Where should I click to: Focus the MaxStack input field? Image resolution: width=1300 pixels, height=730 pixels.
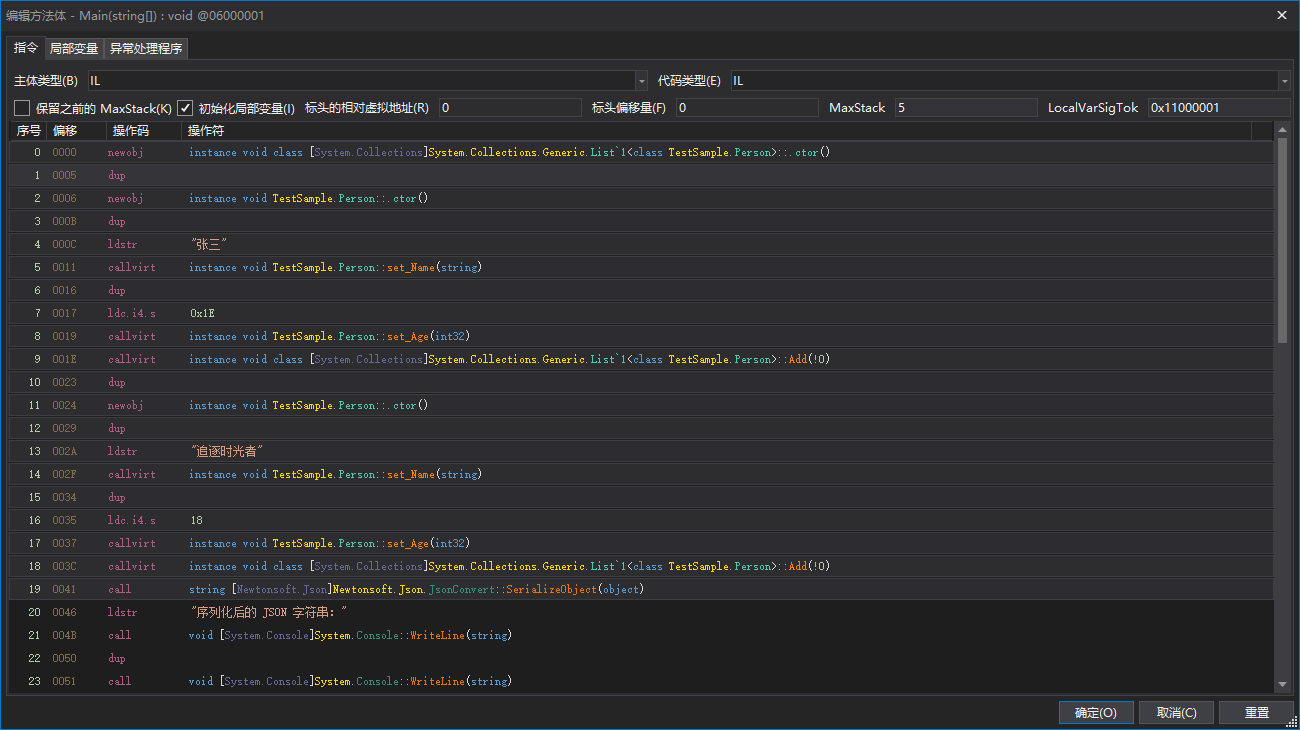[965, 108]
